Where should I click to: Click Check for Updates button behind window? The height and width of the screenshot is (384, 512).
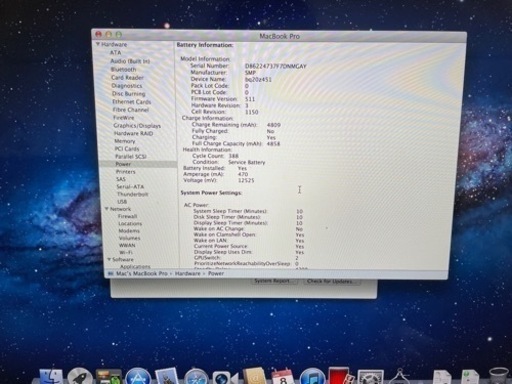332,281
